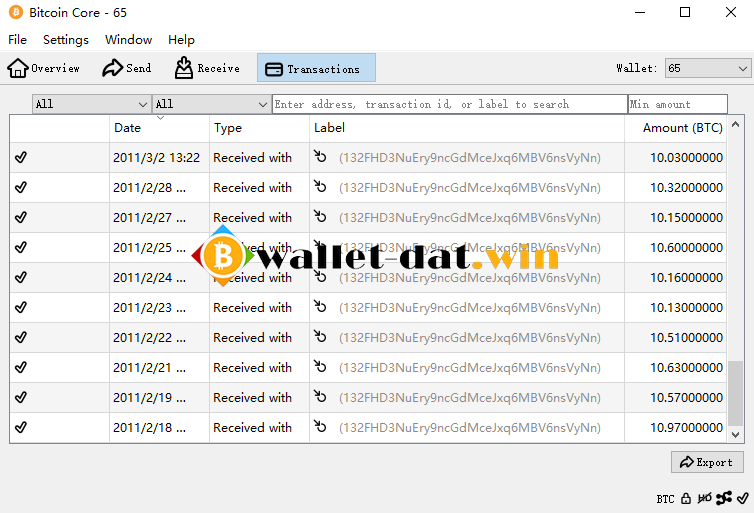Select amount 10.32000000 cell
Viewport: 754px width, 513px height.
(x=676, y=188)
